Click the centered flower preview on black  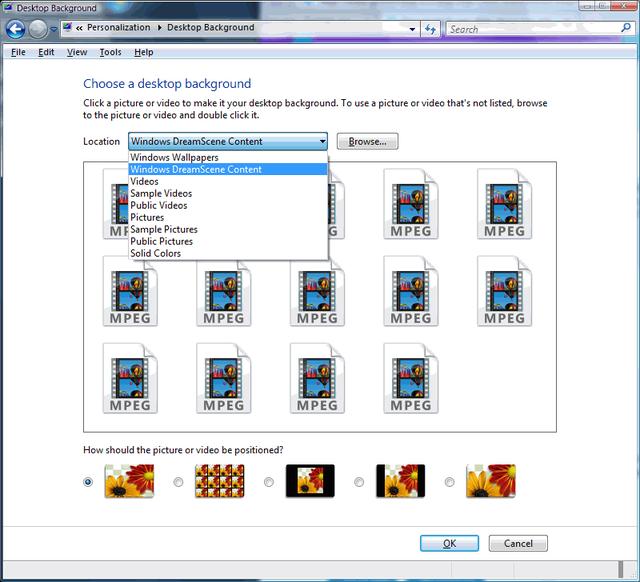tap(310, 481)
